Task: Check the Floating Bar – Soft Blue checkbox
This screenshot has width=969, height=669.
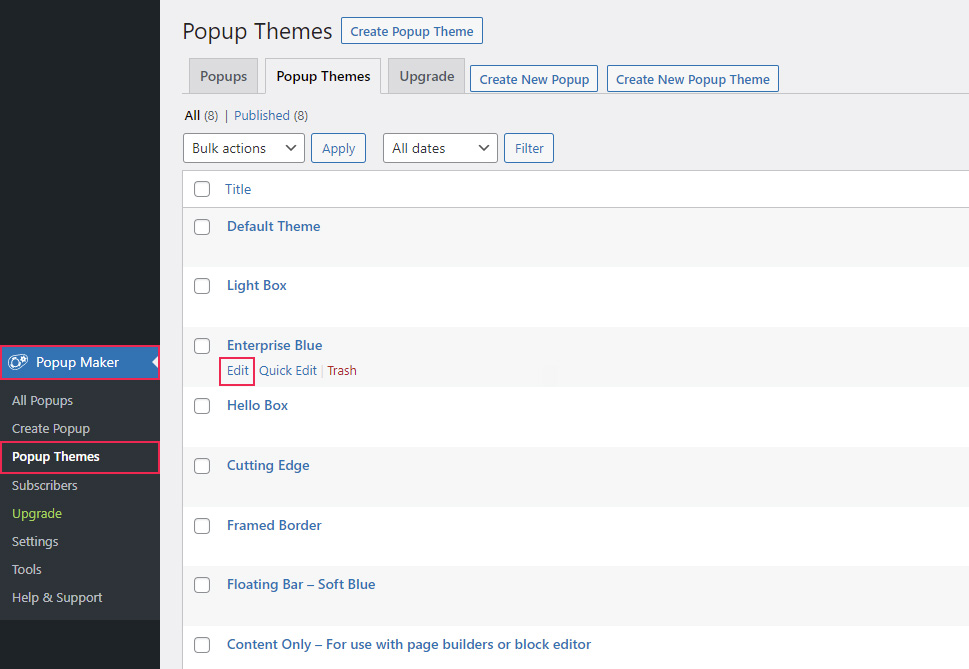Action: click(201, 585)
